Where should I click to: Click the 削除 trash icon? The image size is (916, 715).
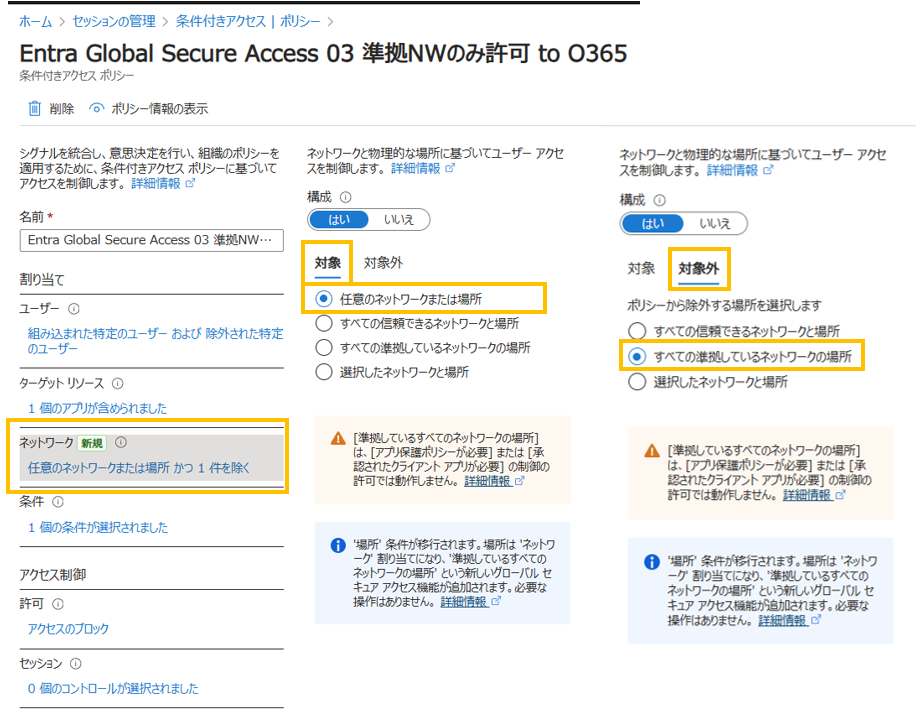click(x=34, y=109)
